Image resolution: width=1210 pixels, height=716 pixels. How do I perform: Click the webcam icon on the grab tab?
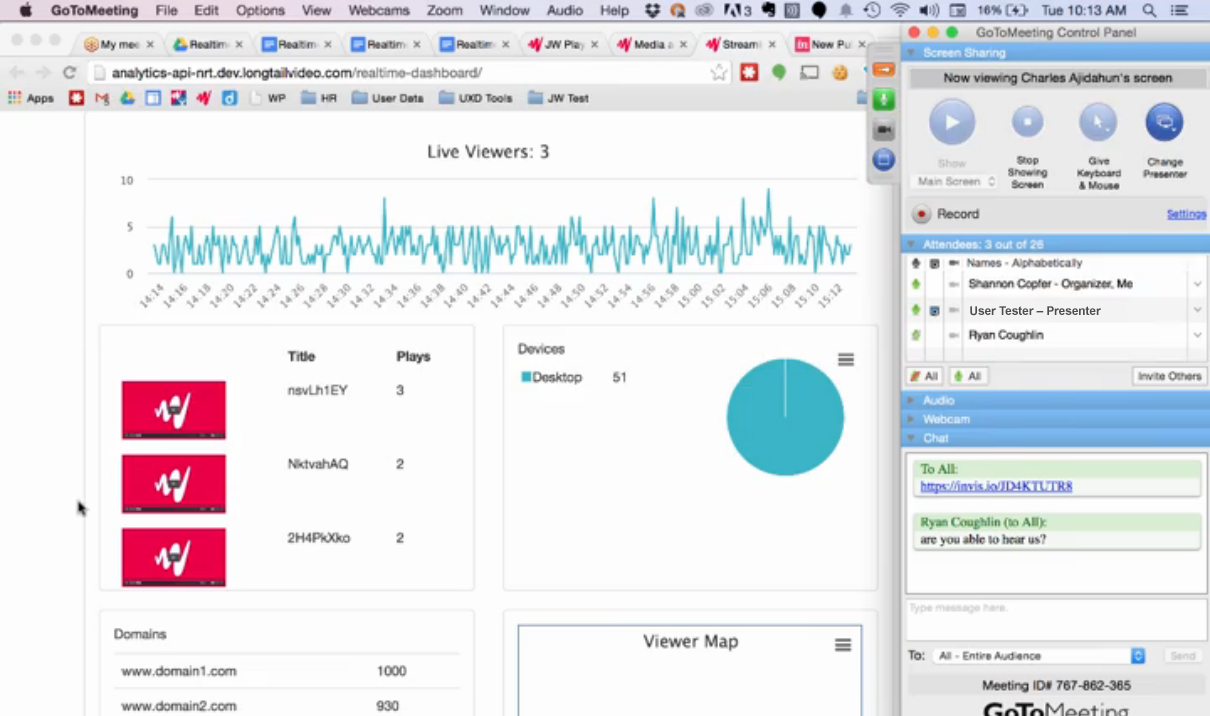[x=884, y=130]
